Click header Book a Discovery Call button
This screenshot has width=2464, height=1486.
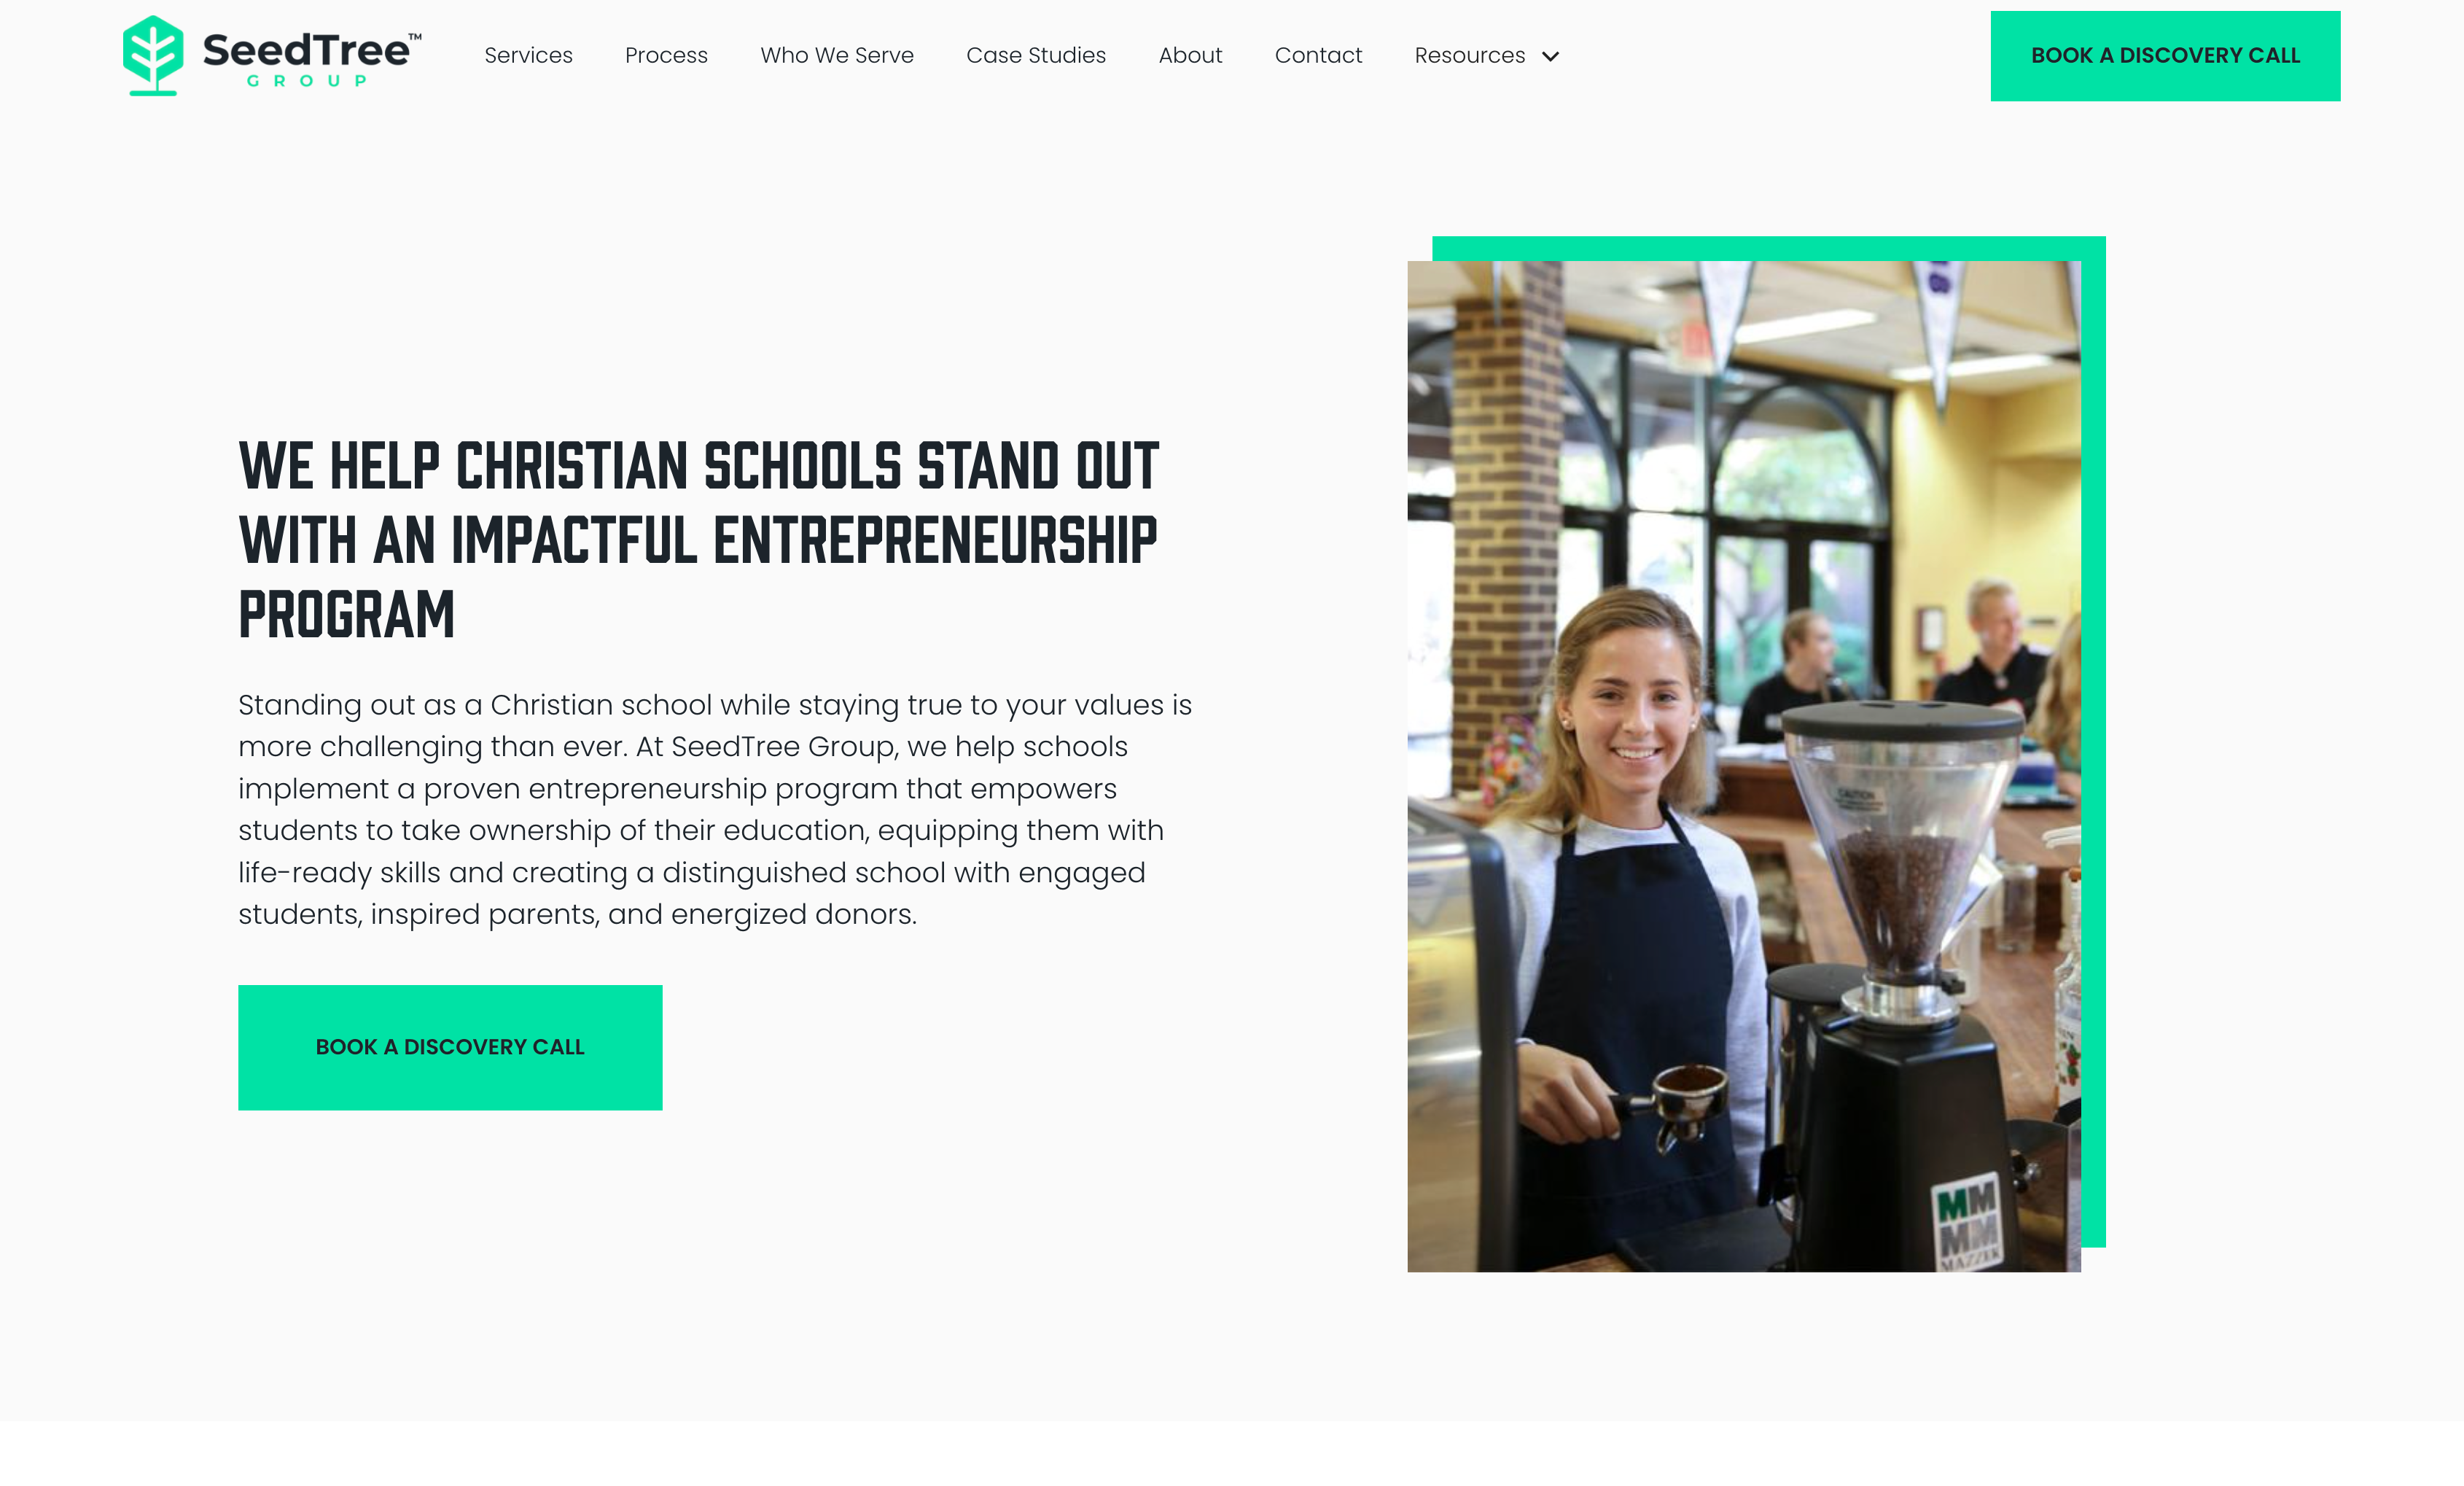pyautogui.click(x=2165, y=56)
